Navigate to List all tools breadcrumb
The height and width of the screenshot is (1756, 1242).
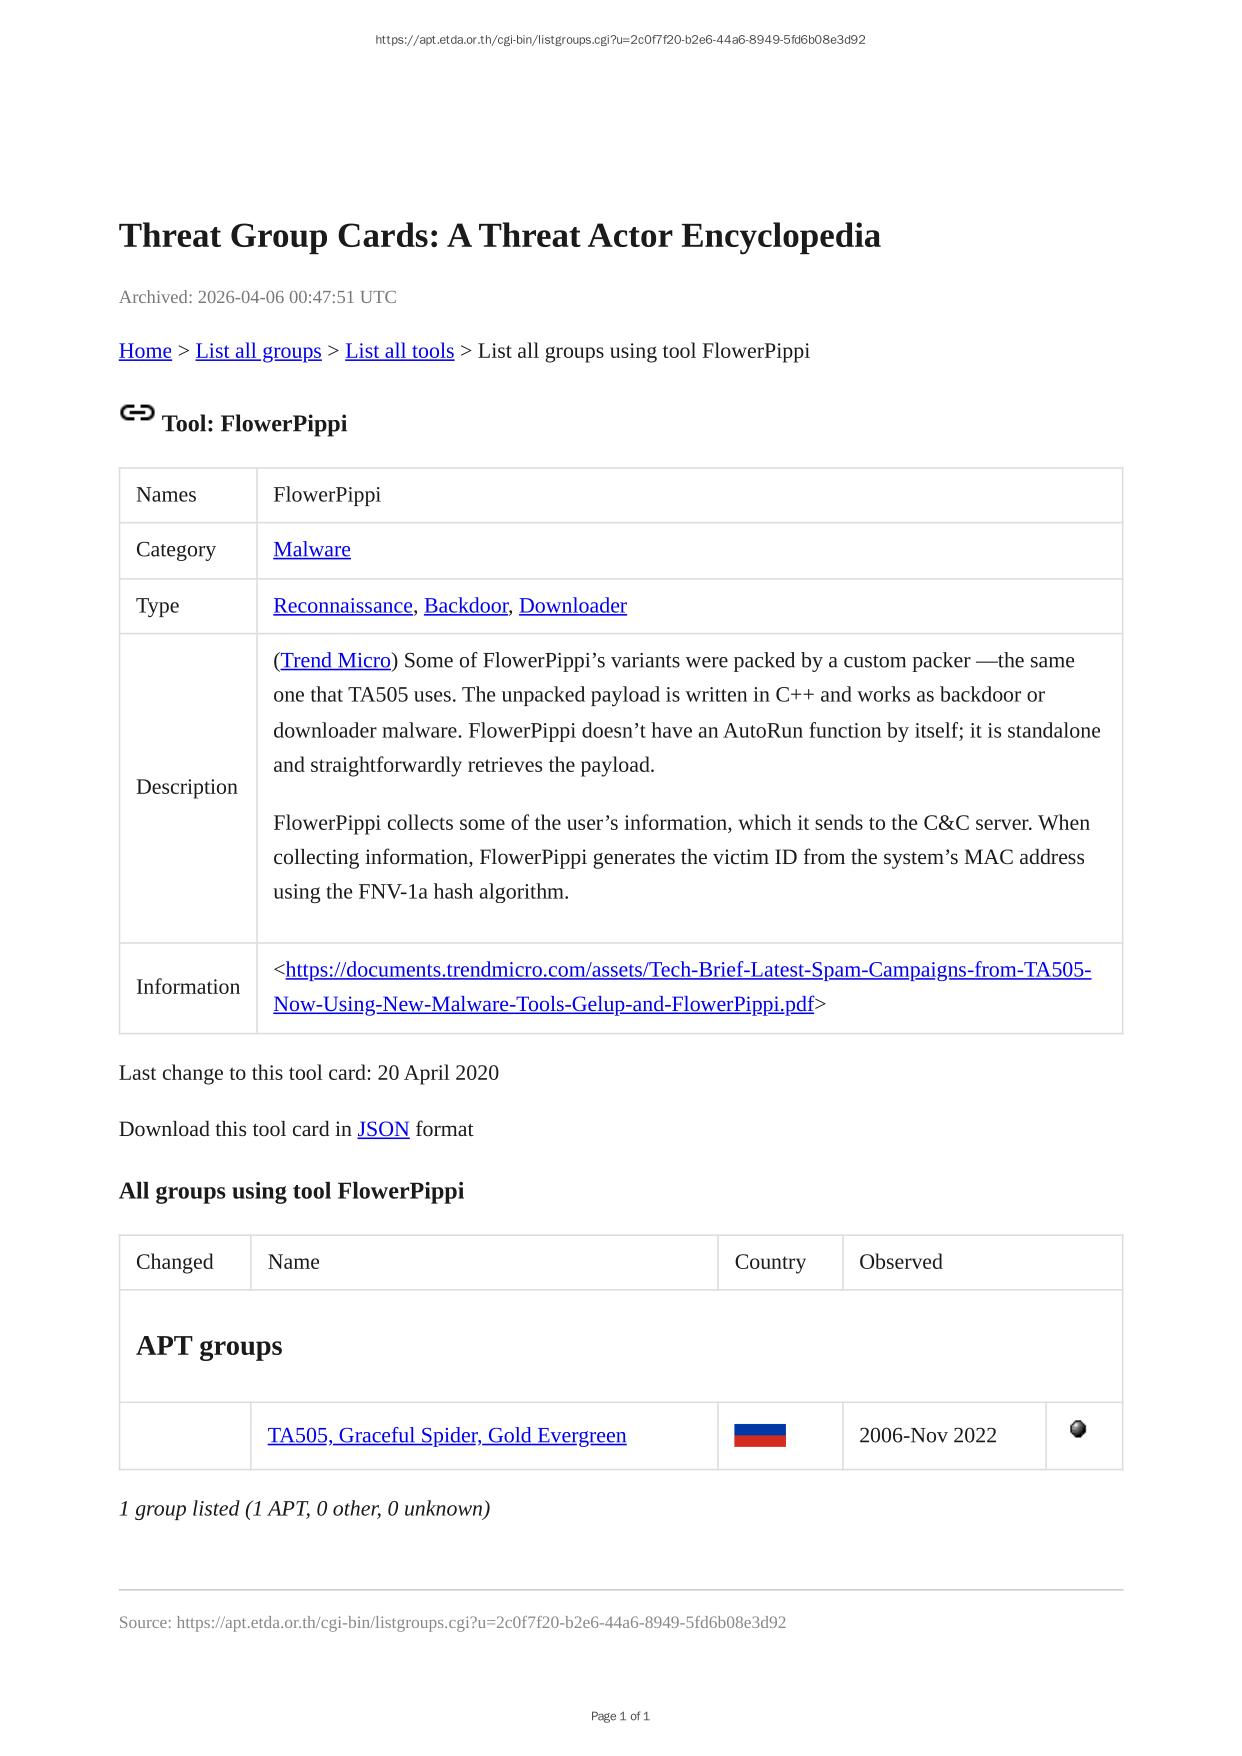(x=399, y=351)
